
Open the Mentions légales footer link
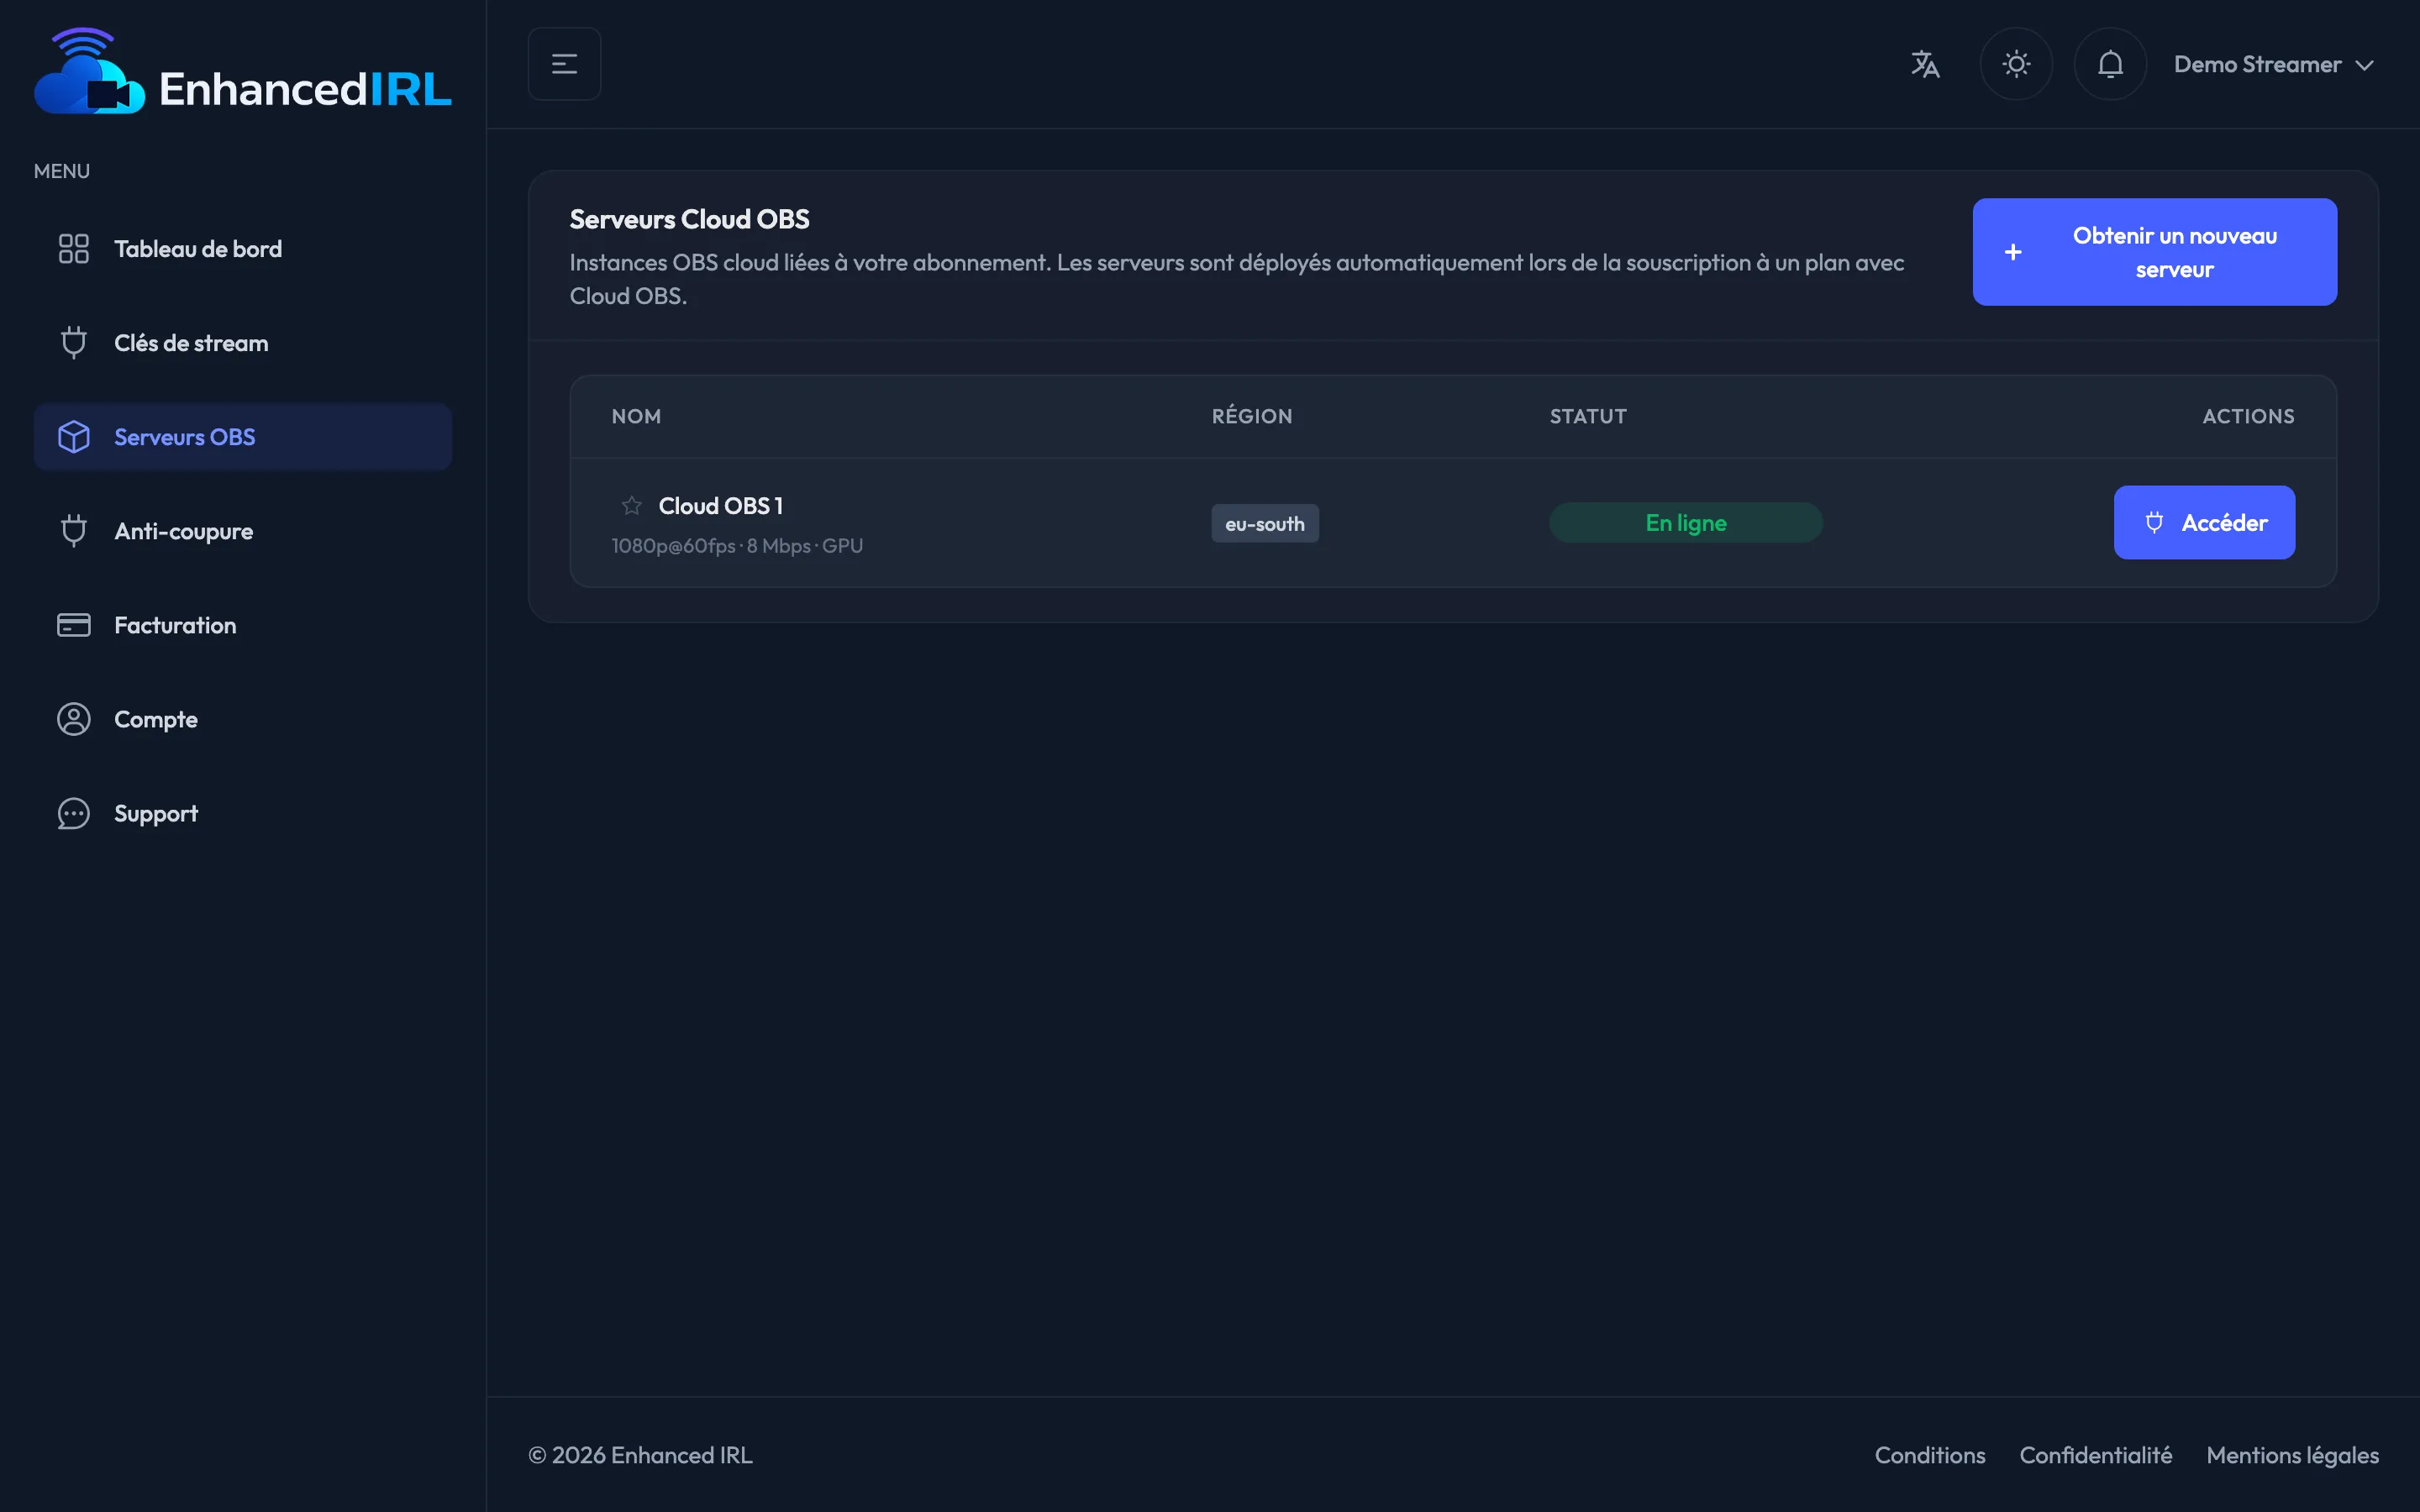coord(2292,1455)
